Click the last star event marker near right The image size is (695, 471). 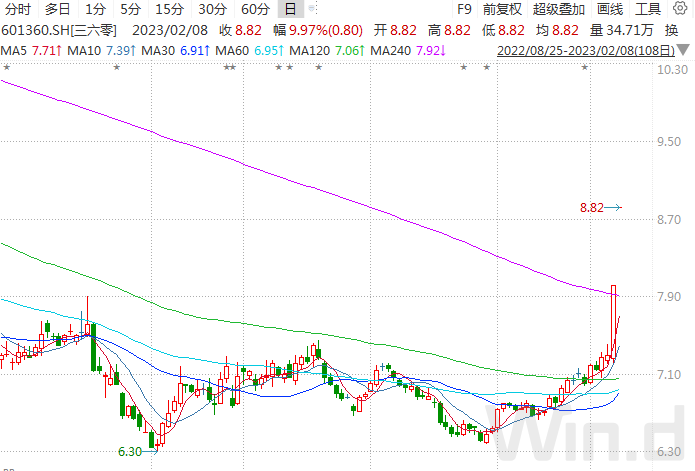coord(585,68)
